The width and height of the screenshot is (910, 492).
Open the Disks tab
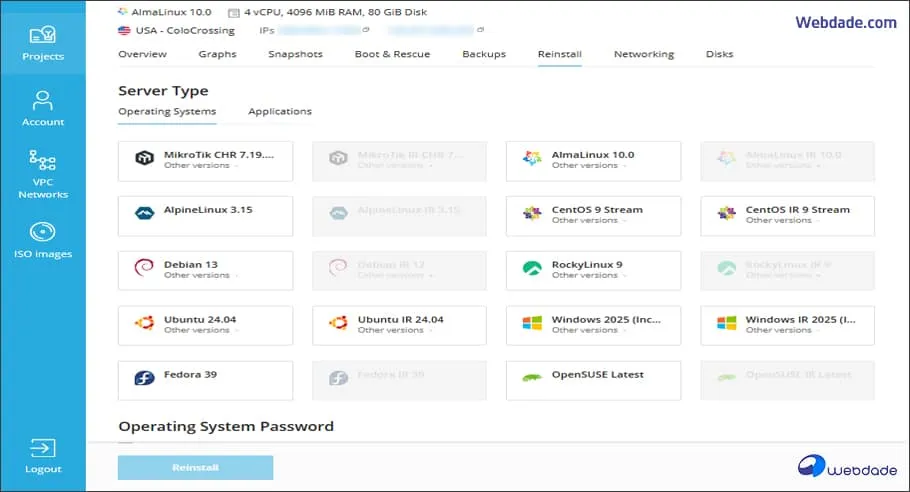[719, 54]
